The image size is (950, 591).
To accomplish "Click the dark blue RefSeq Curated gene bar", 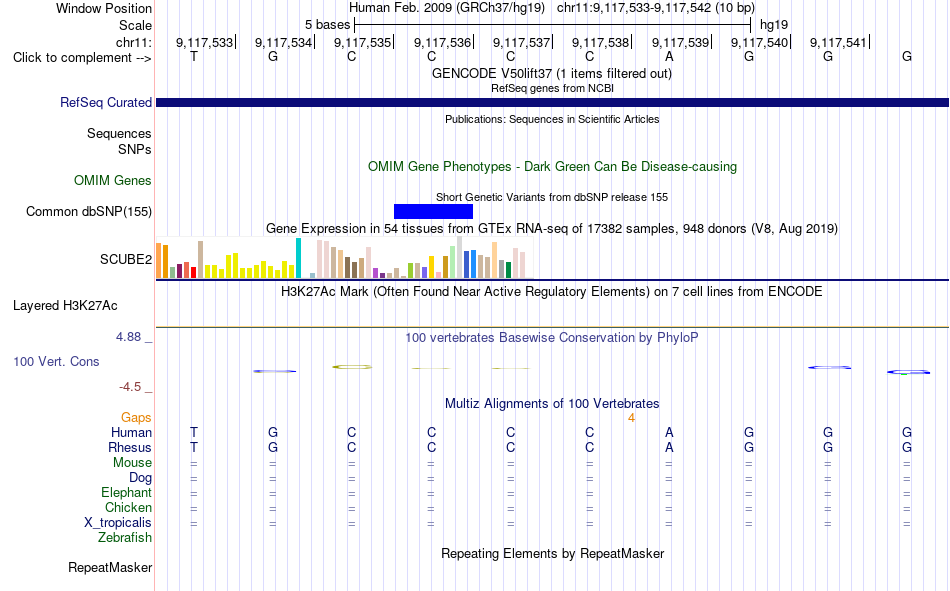I will (552, 102).
